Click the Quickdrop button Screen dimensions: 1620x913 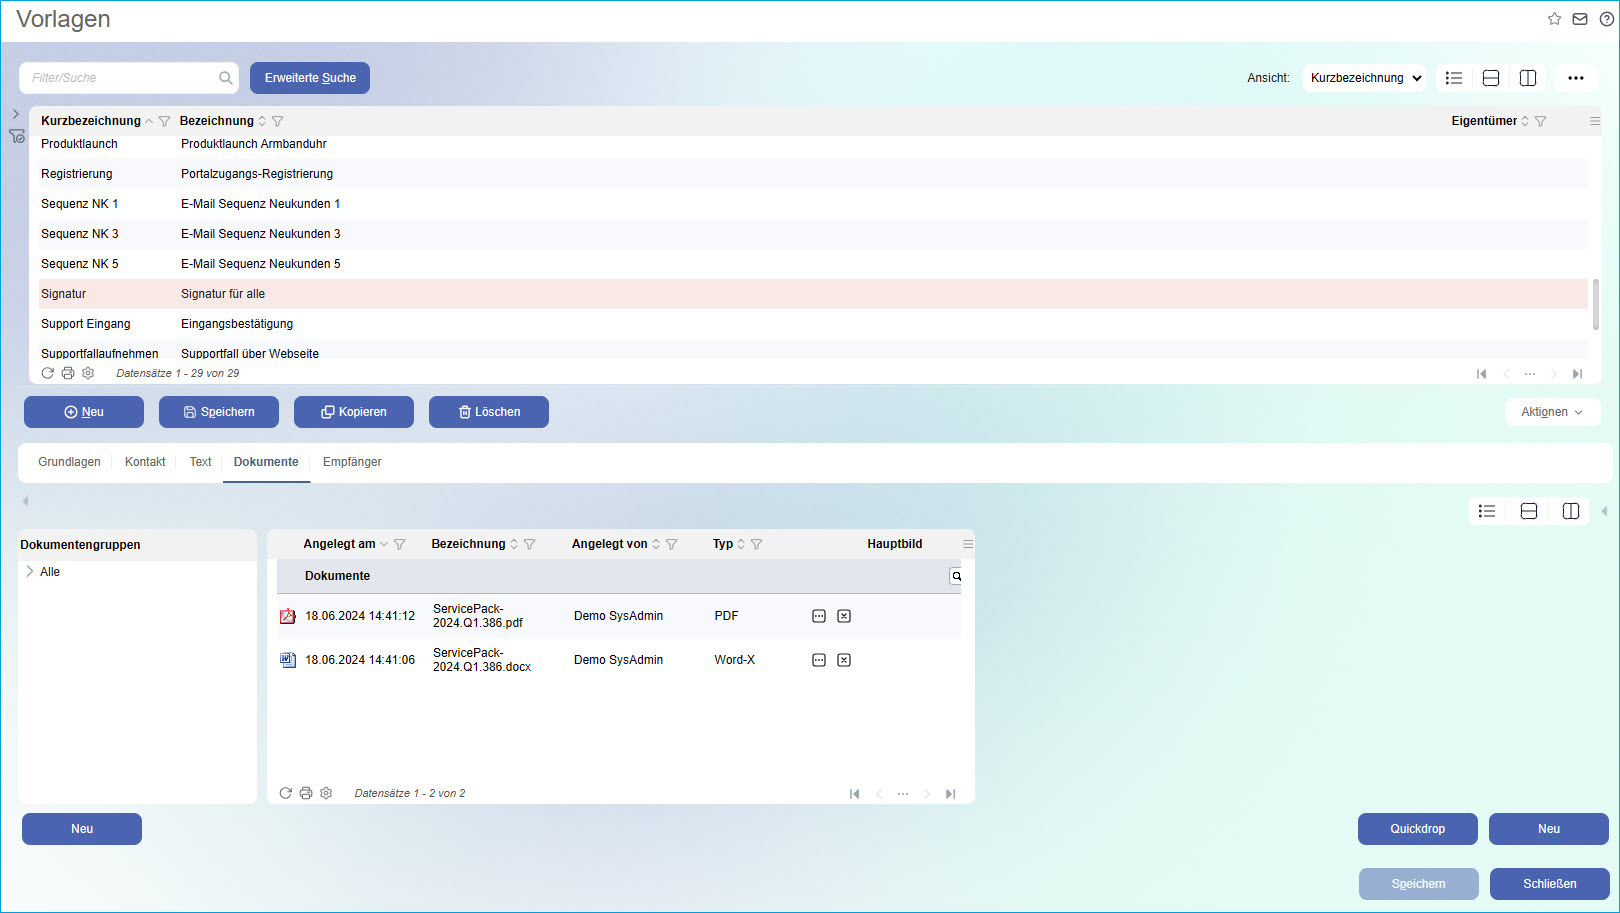(x=1417, y=829)
